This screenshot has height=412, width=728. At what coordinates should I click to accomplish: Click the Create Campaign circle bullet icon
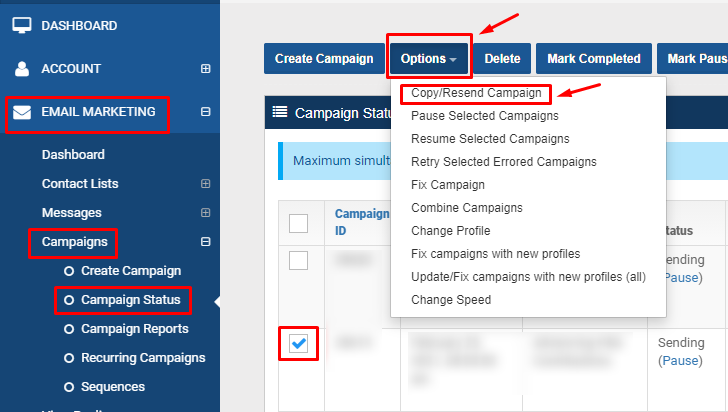click(69, 271)
